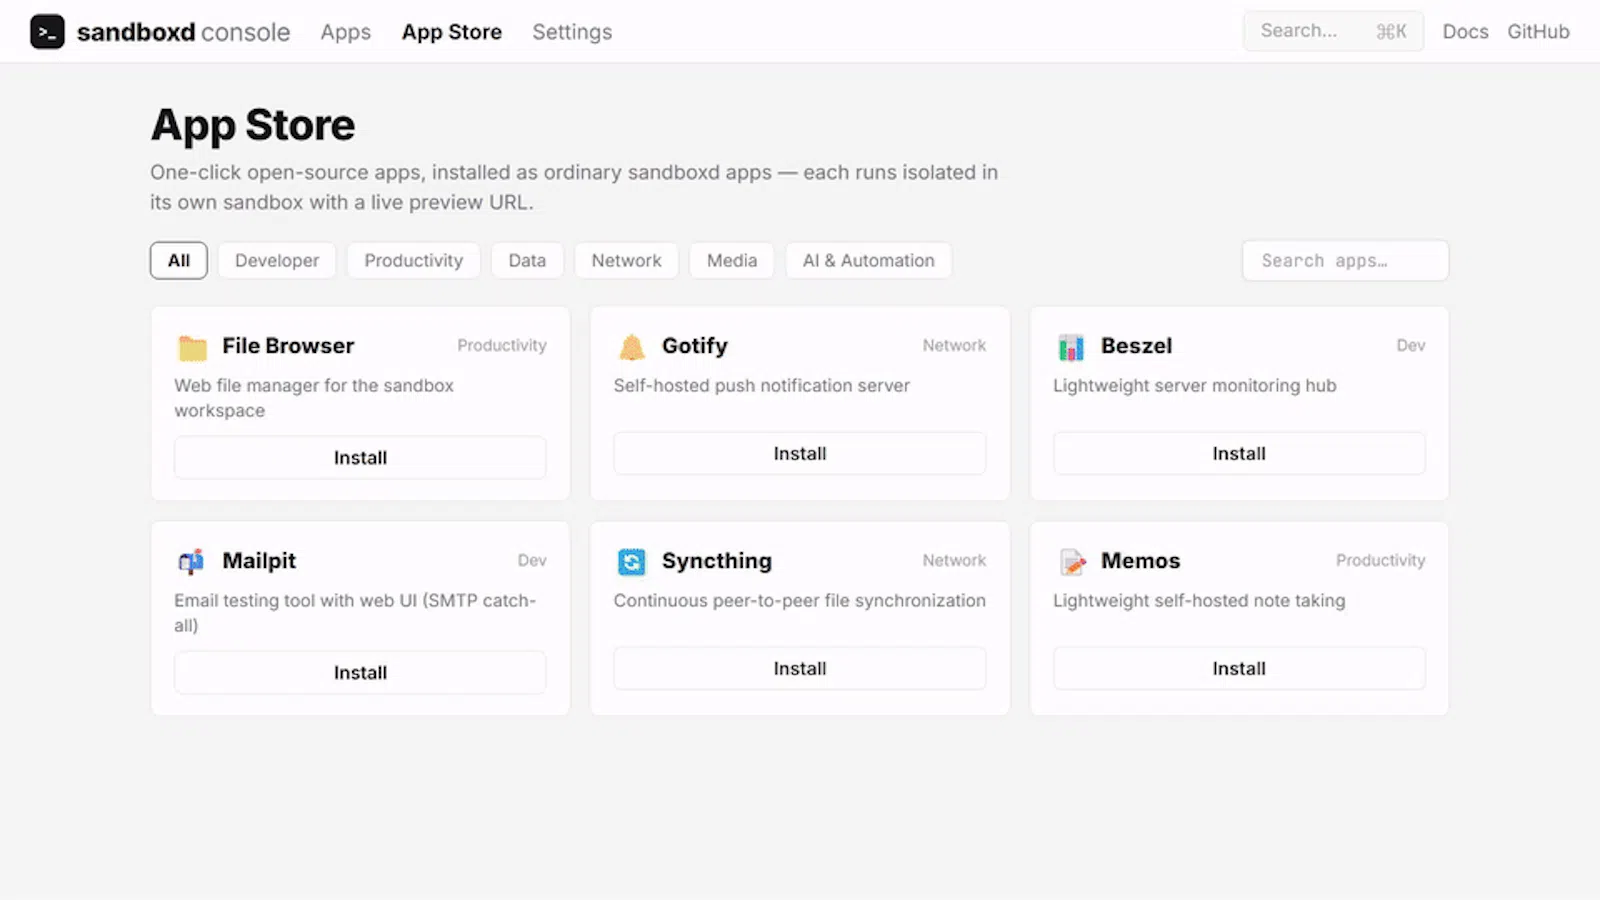Click the Network tag on Syncthing
1600x900 pixels.
[x=954, y=560]
